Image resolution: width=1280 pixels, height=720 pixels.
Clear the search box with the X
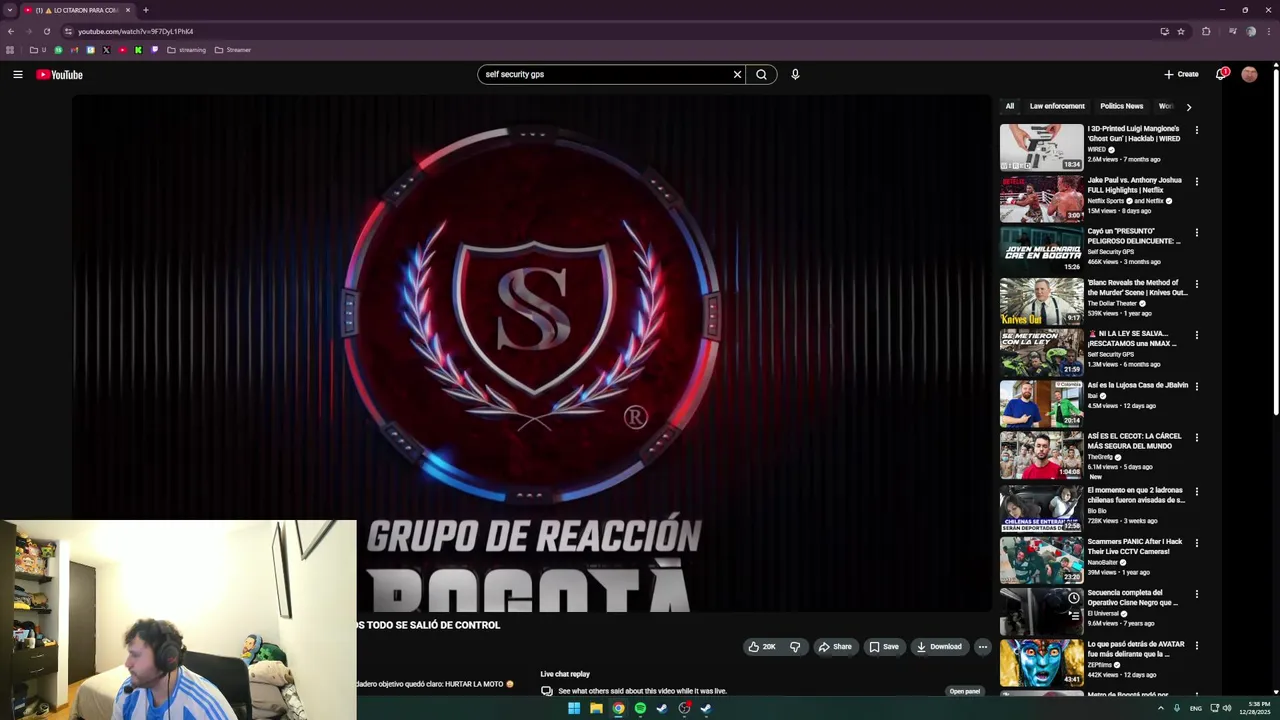737,74
